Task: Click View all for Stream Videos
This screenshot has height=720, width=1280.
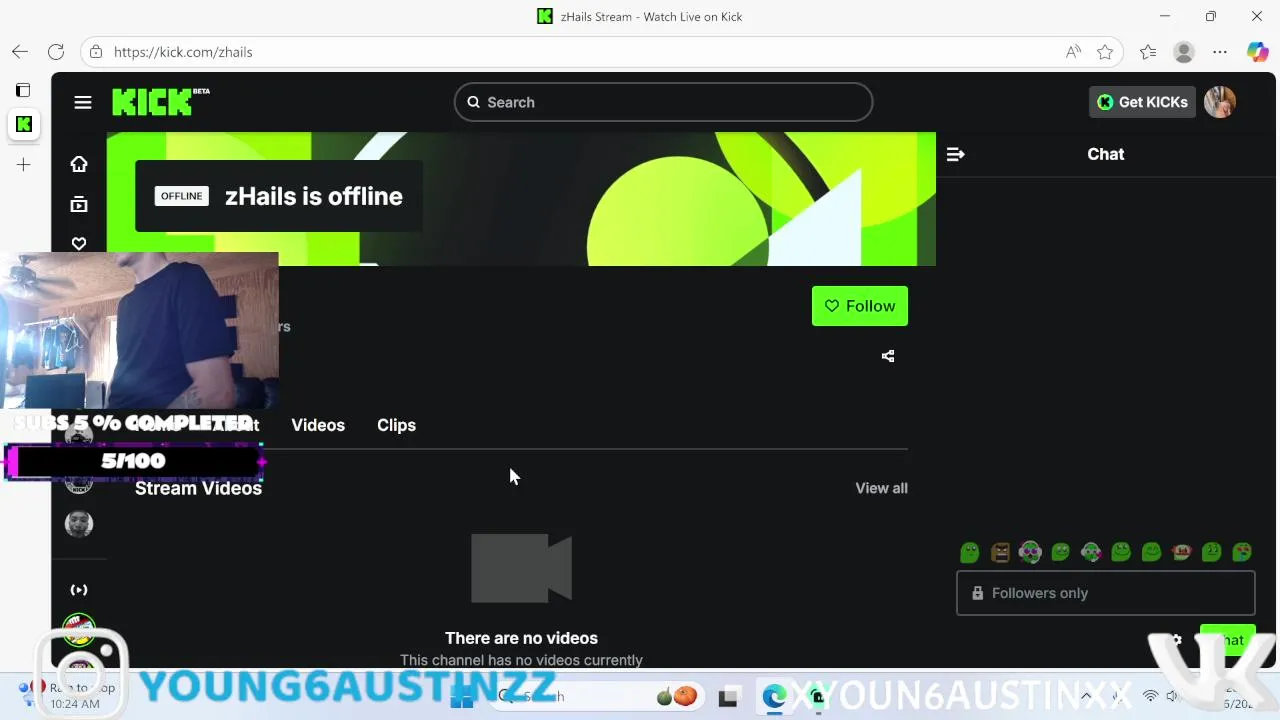Action: point(881,488)
